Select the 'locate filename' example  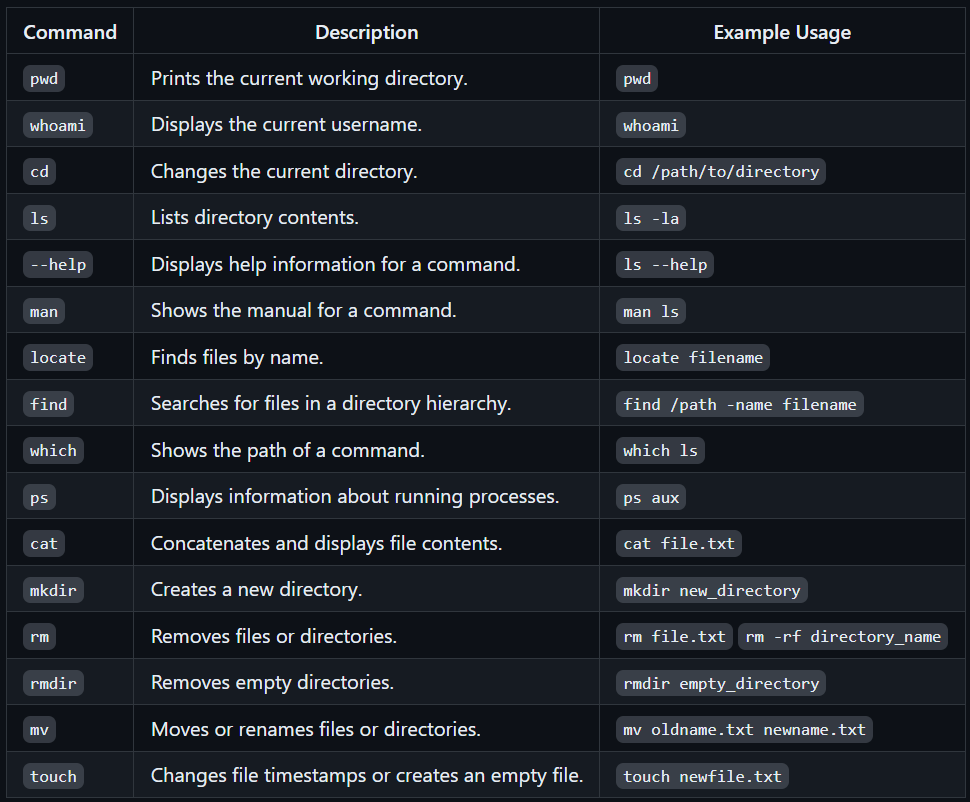coord(693,358)
